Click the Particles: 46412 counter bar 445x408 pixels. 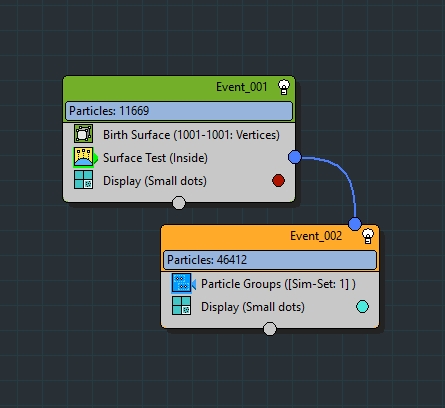(x=270, y=260)
